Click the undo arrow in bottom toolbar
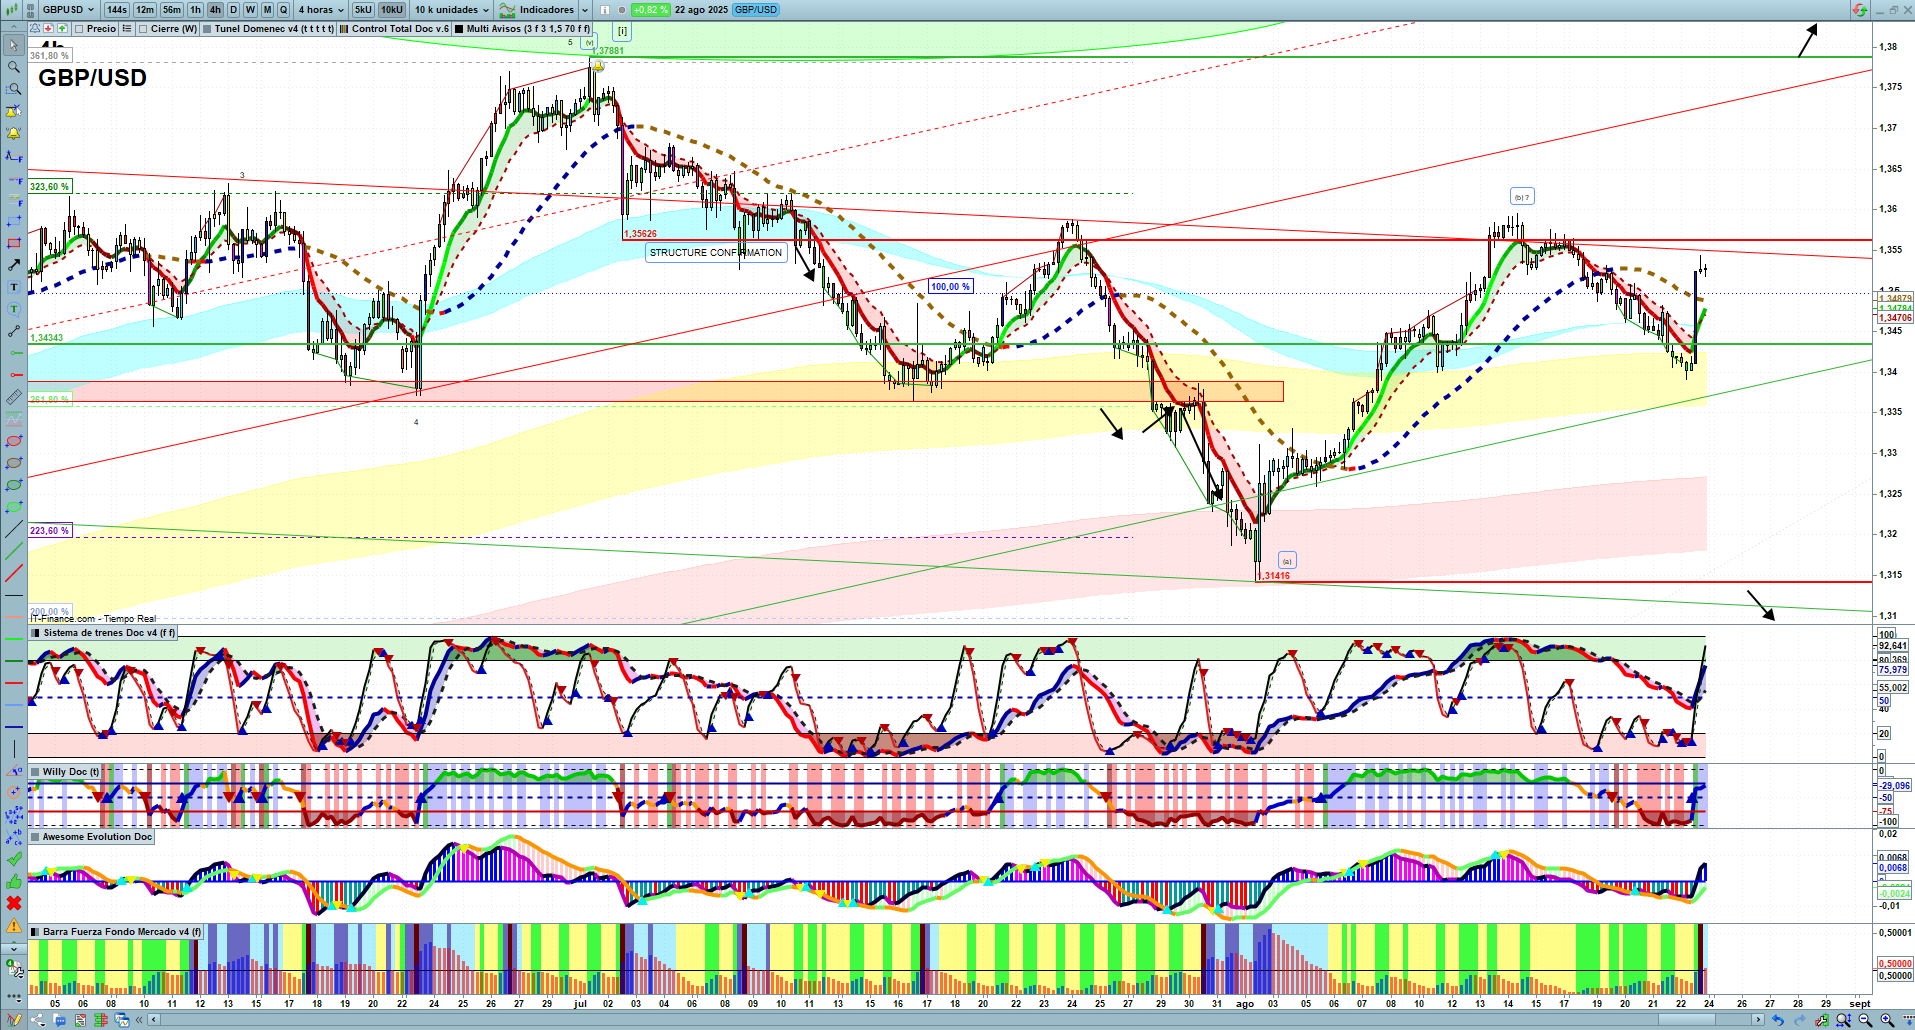 coord(1777,1020)
